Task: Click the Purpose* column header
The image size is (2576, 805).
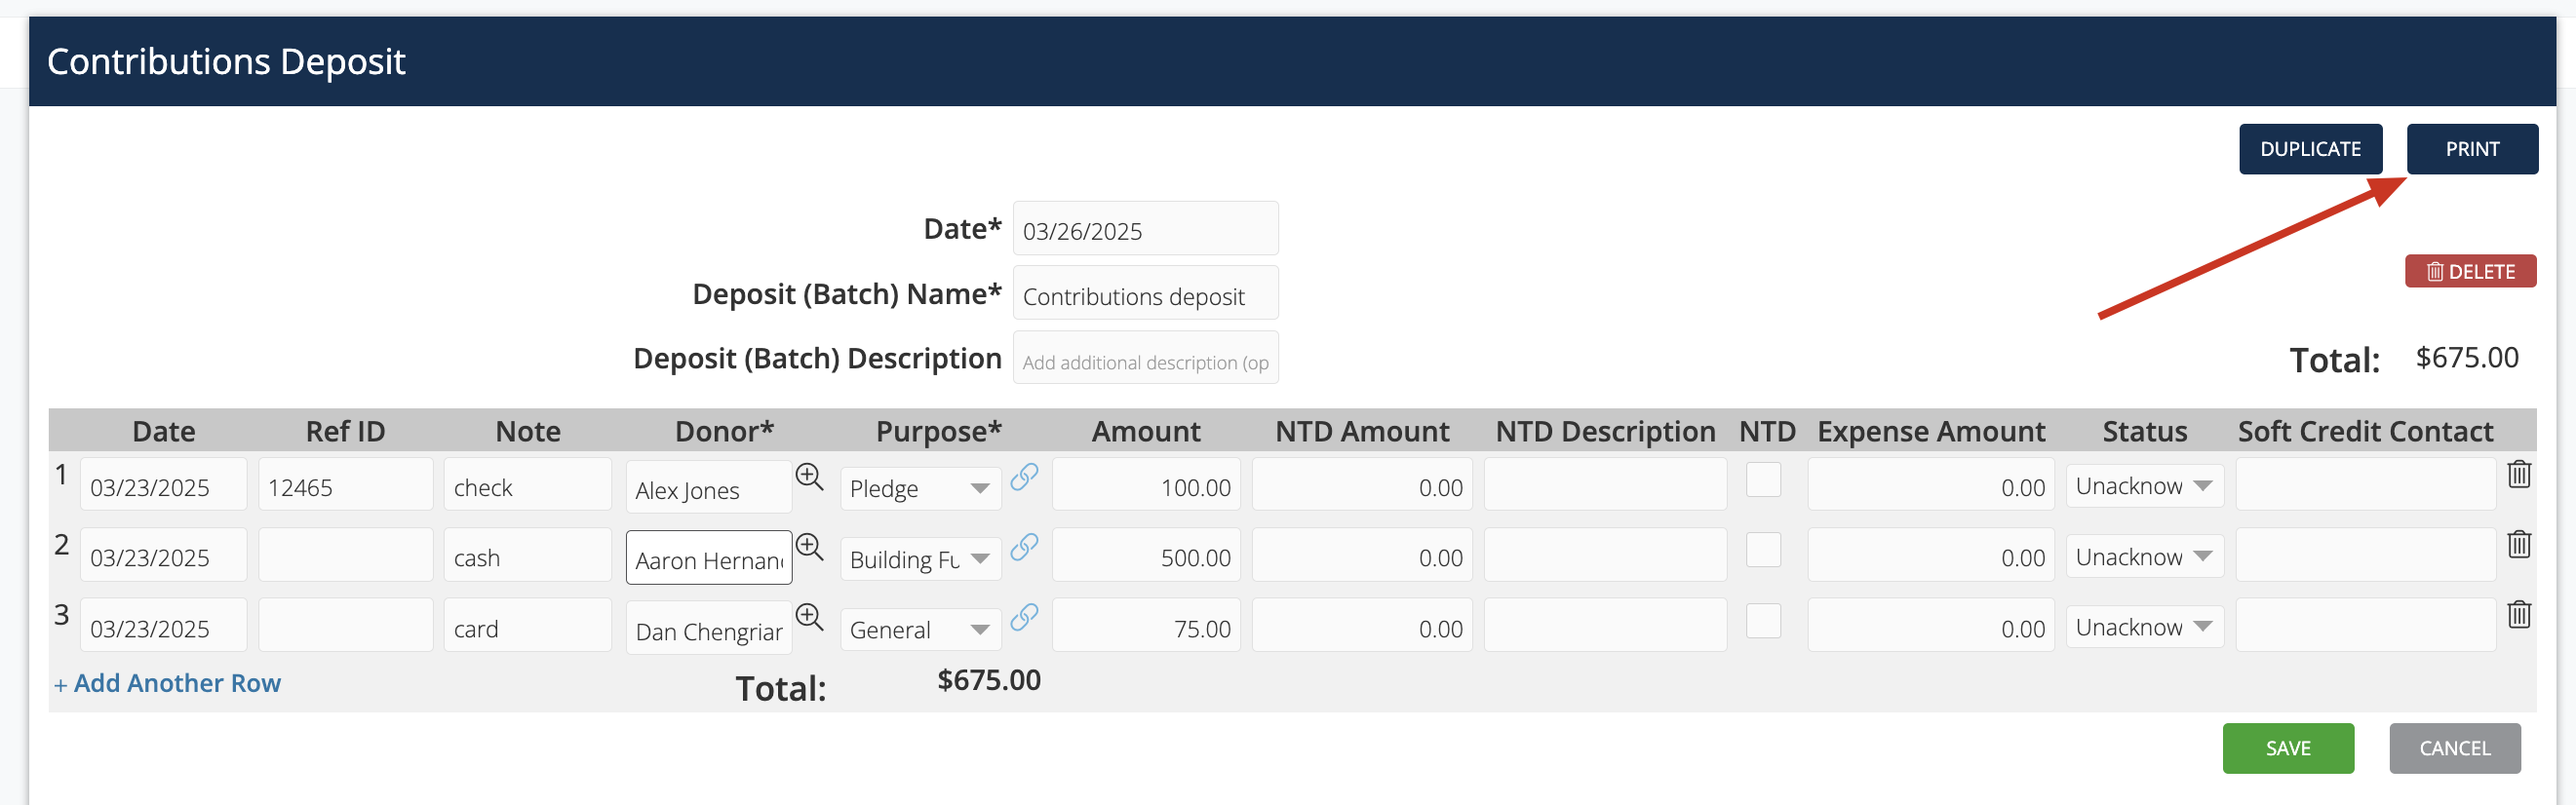Action: click(938, 431)
